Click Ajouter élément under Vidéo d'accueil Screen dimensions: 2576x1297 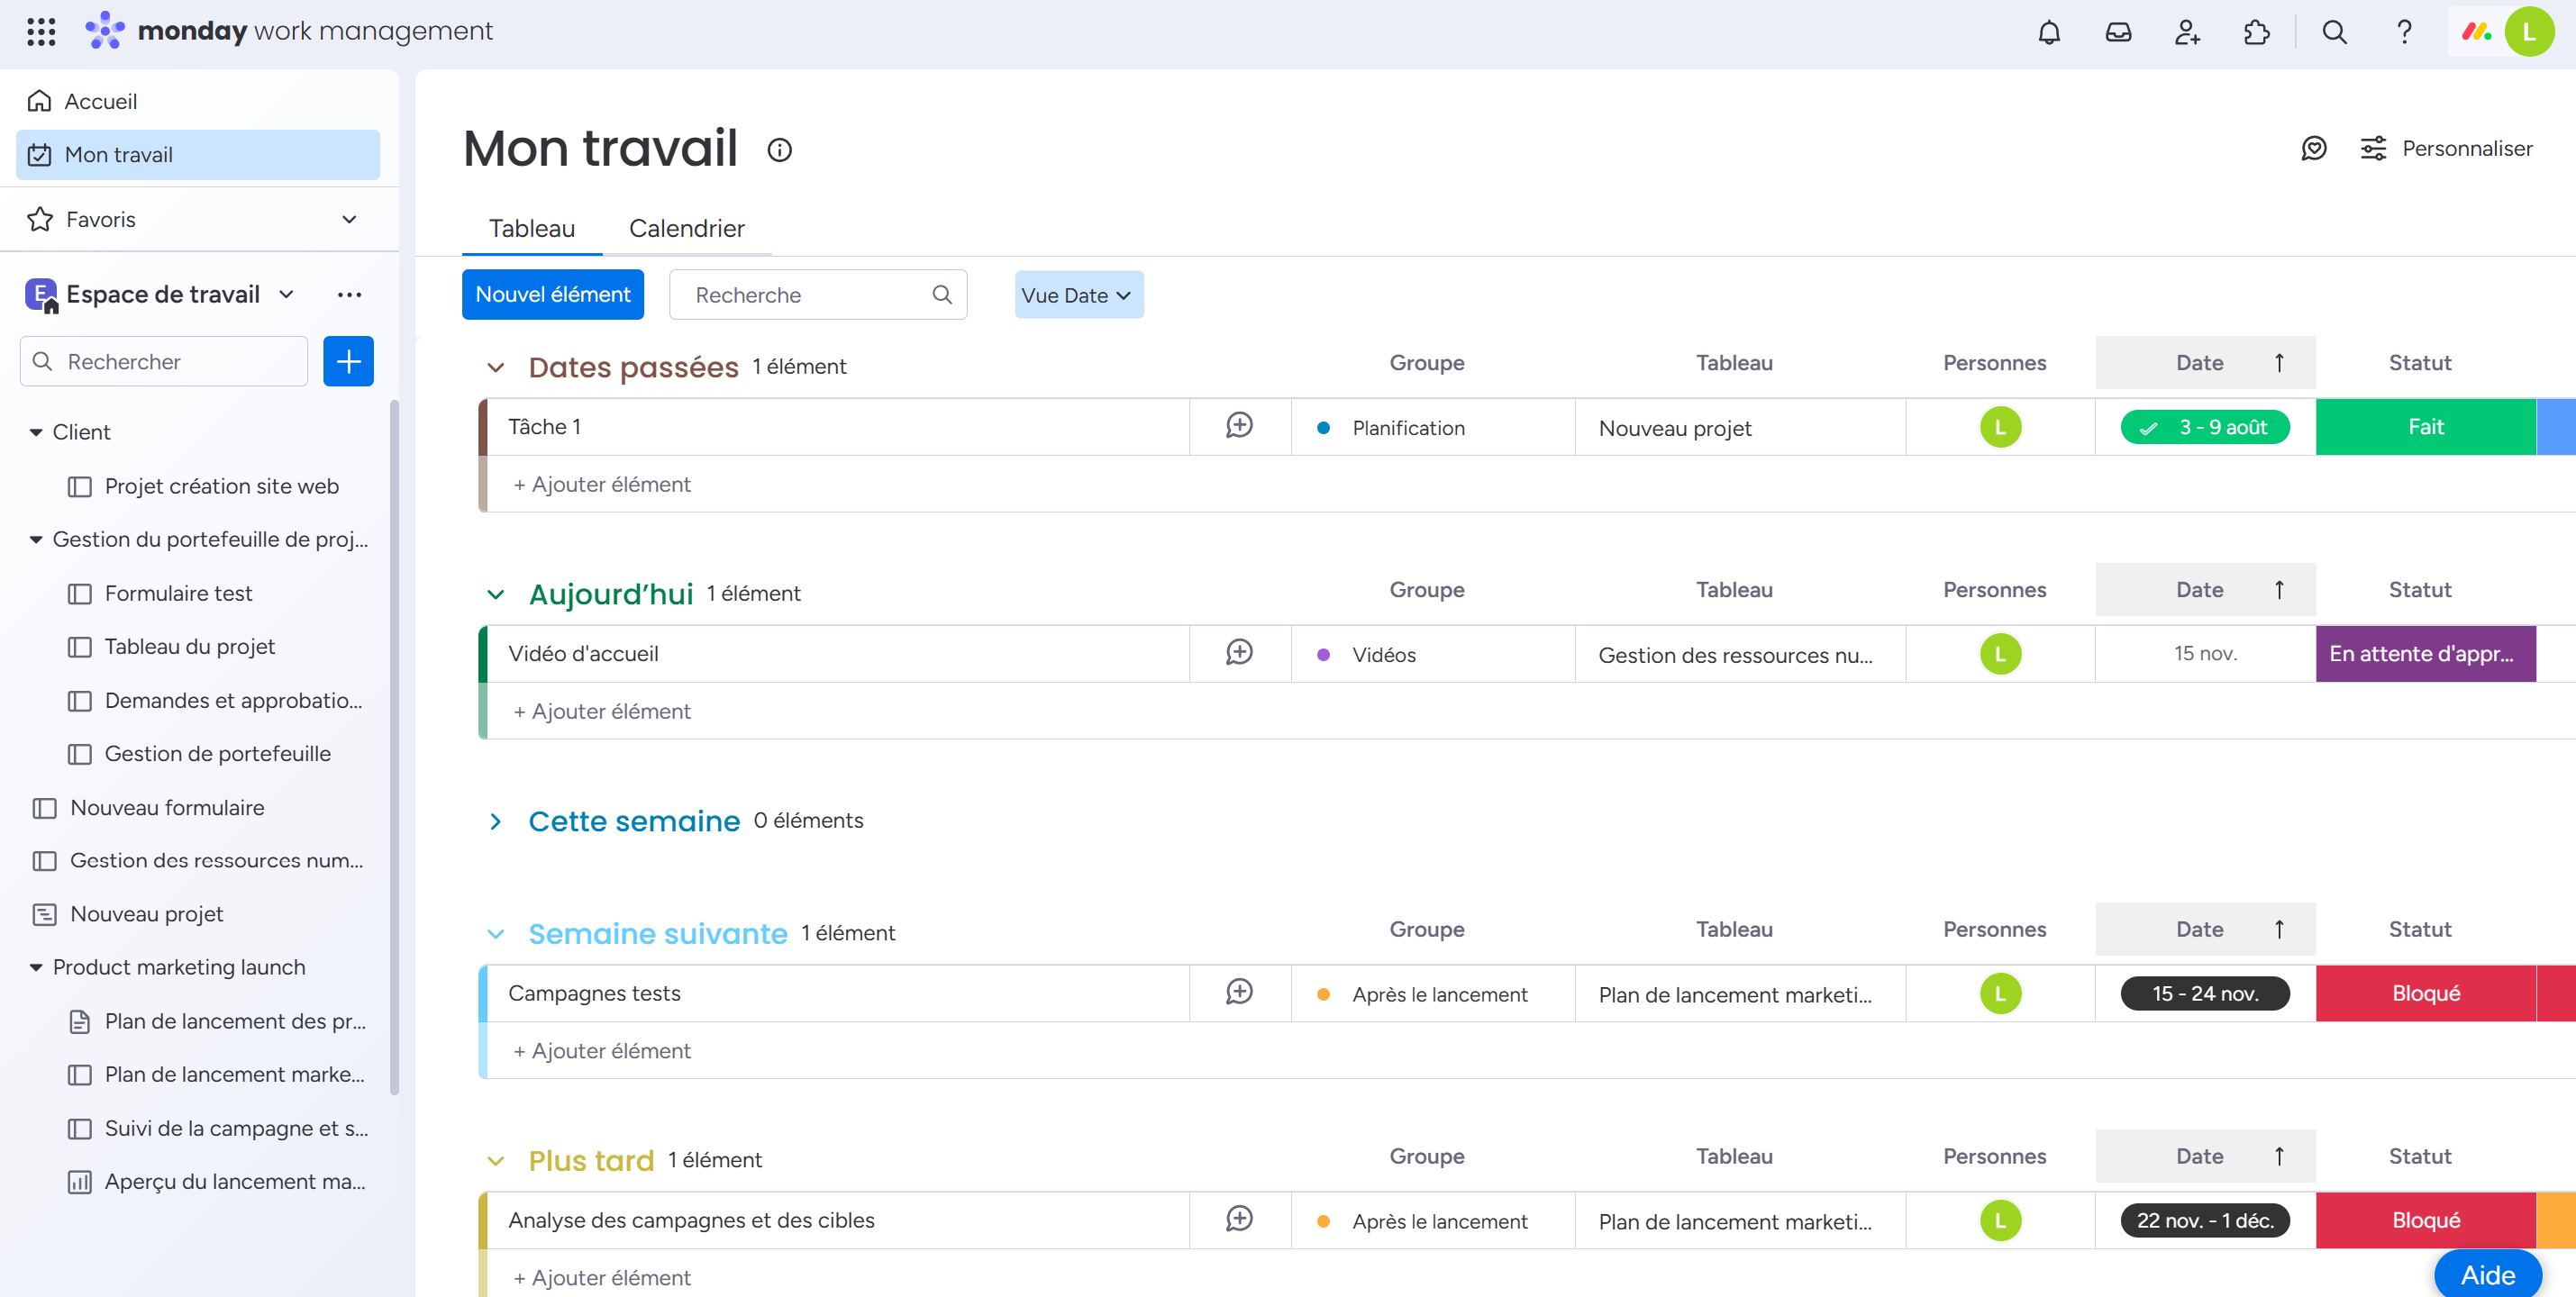point(601,711)
